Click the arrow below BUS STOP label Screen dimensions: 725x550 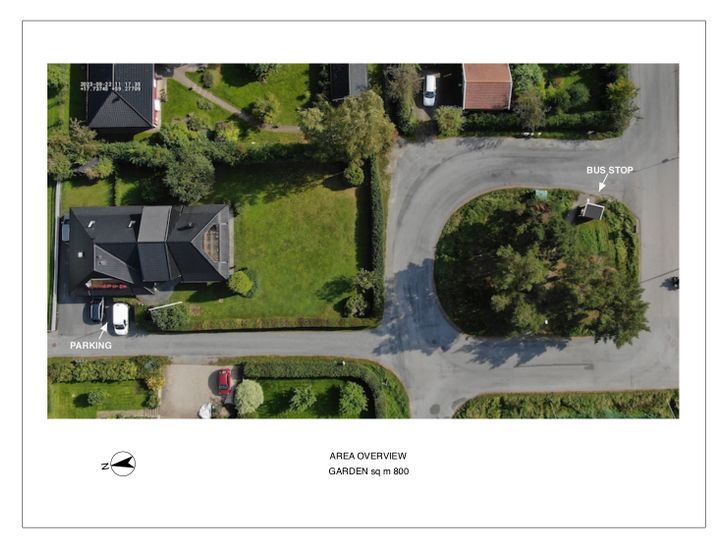[x=602, y=183]
